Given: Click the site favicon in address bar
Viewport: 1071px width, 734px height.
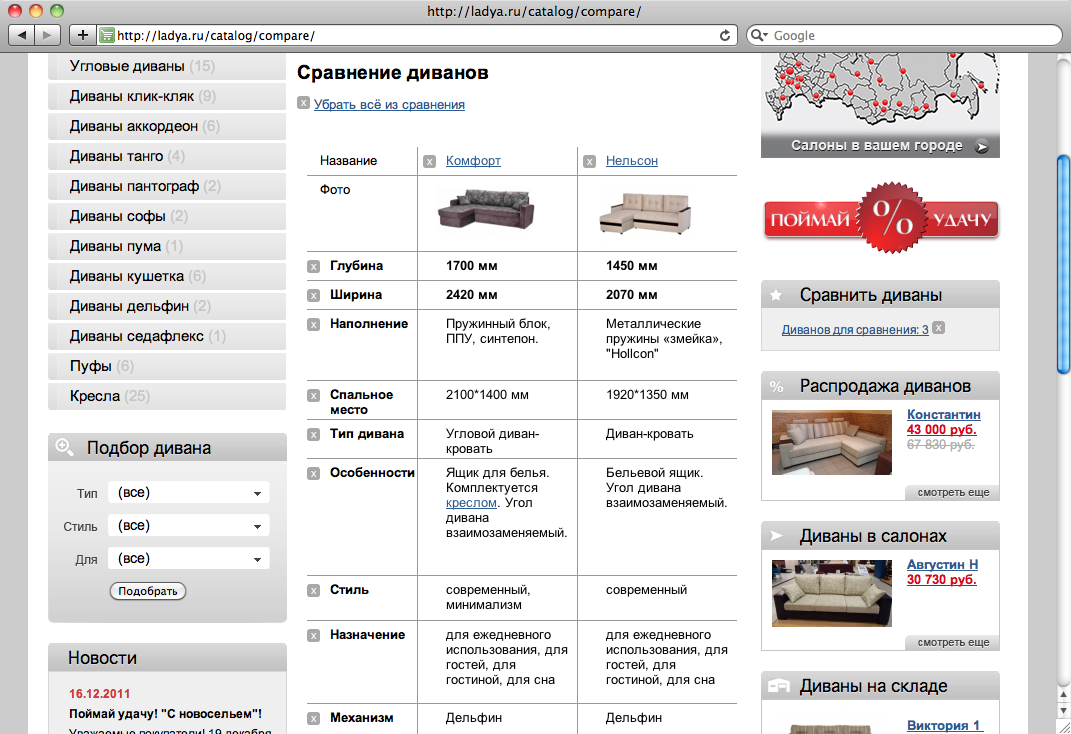Looking at the screenshot, I should tap(107, 36).
